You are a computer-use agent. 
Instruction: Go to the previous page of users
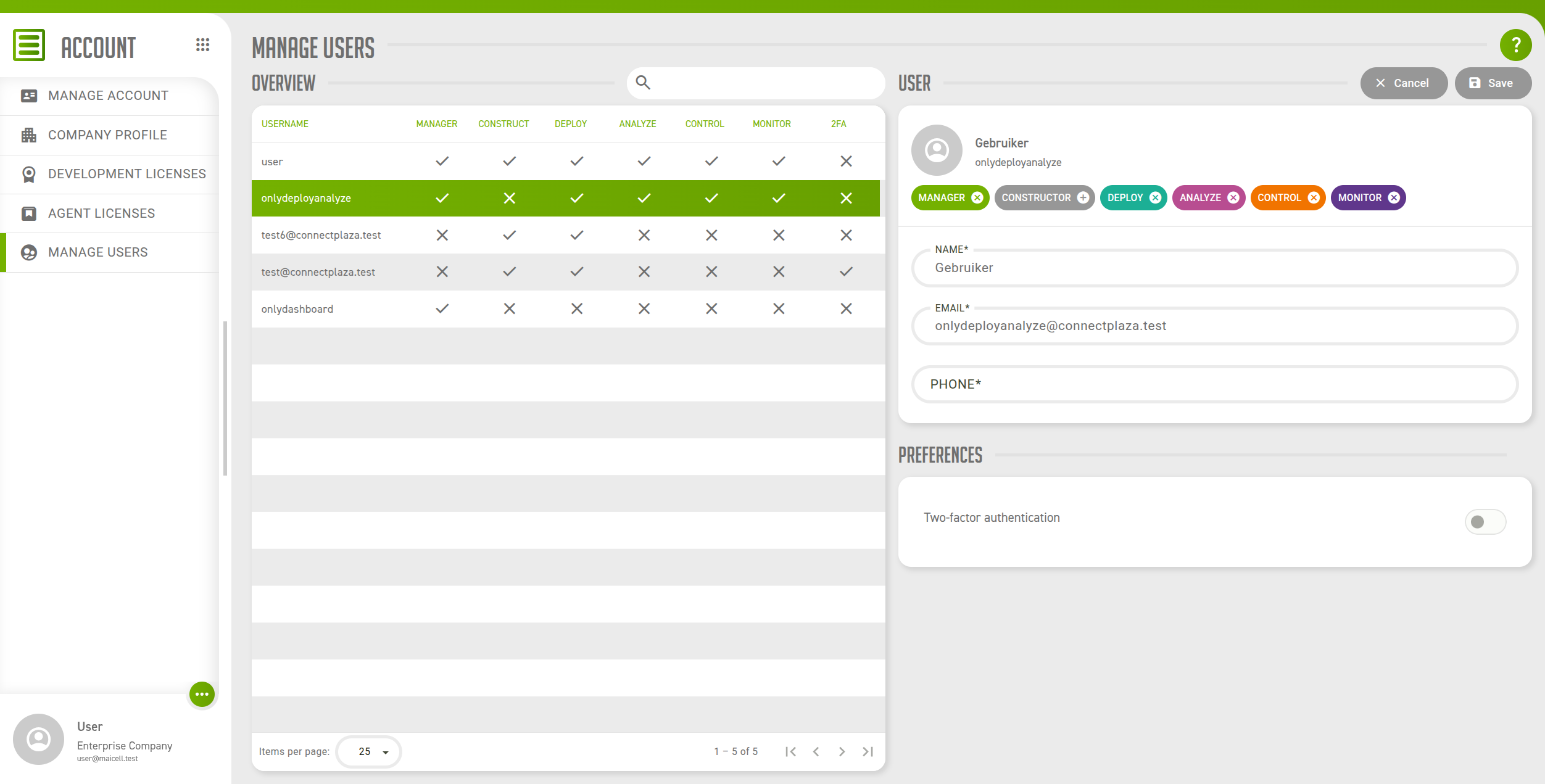point(816,751)
